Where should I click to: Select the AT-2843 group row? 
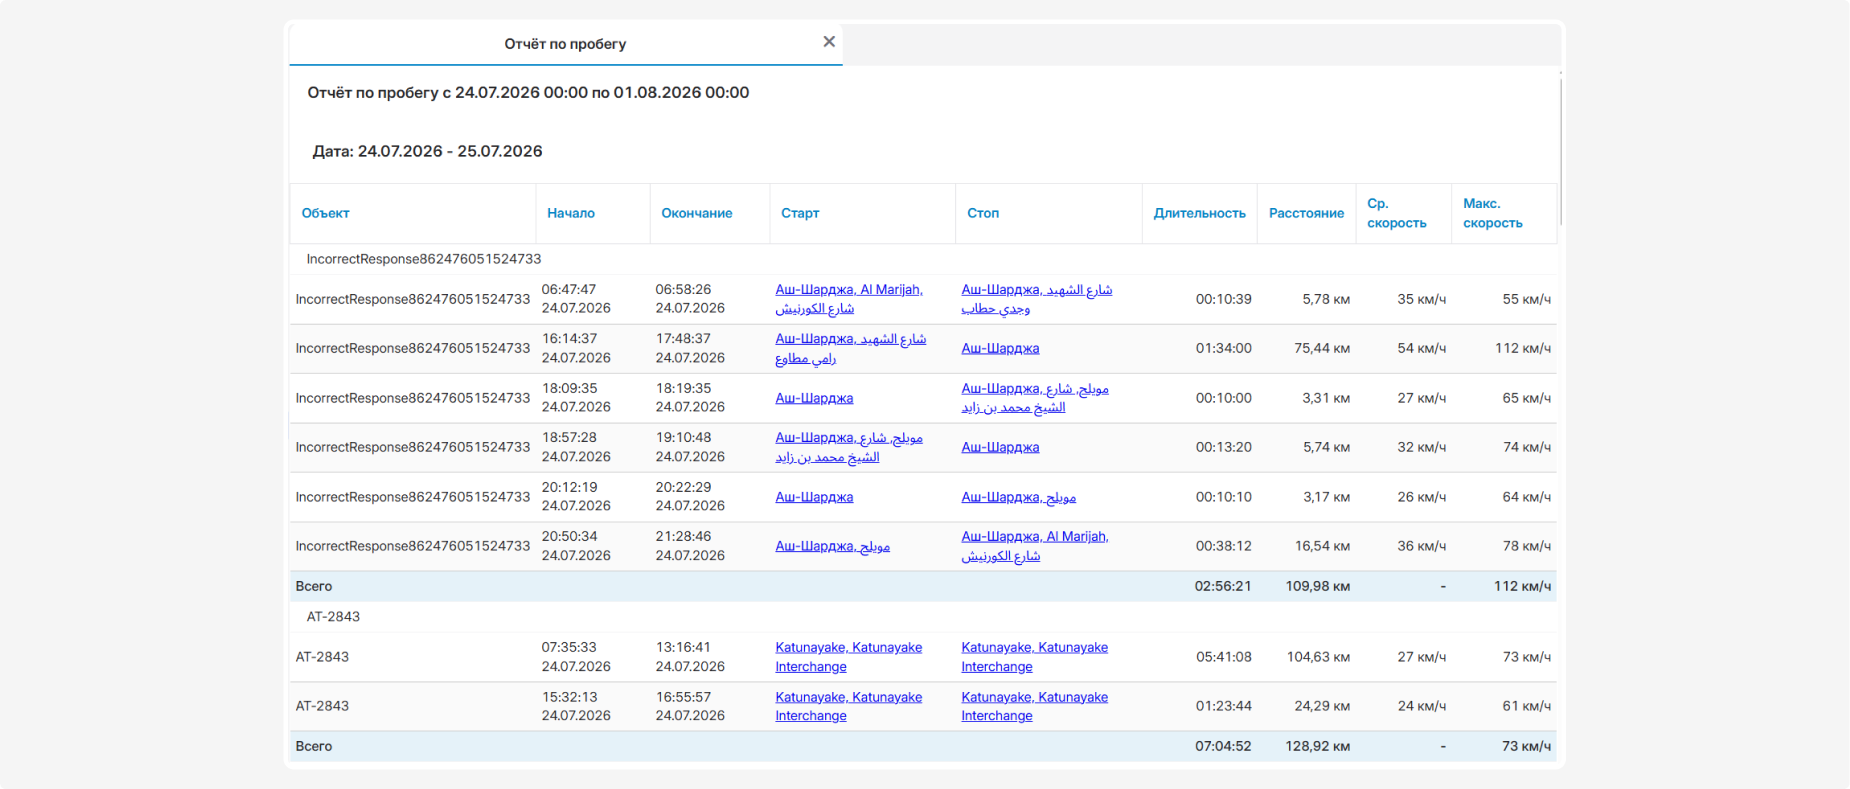click(923, 617)
